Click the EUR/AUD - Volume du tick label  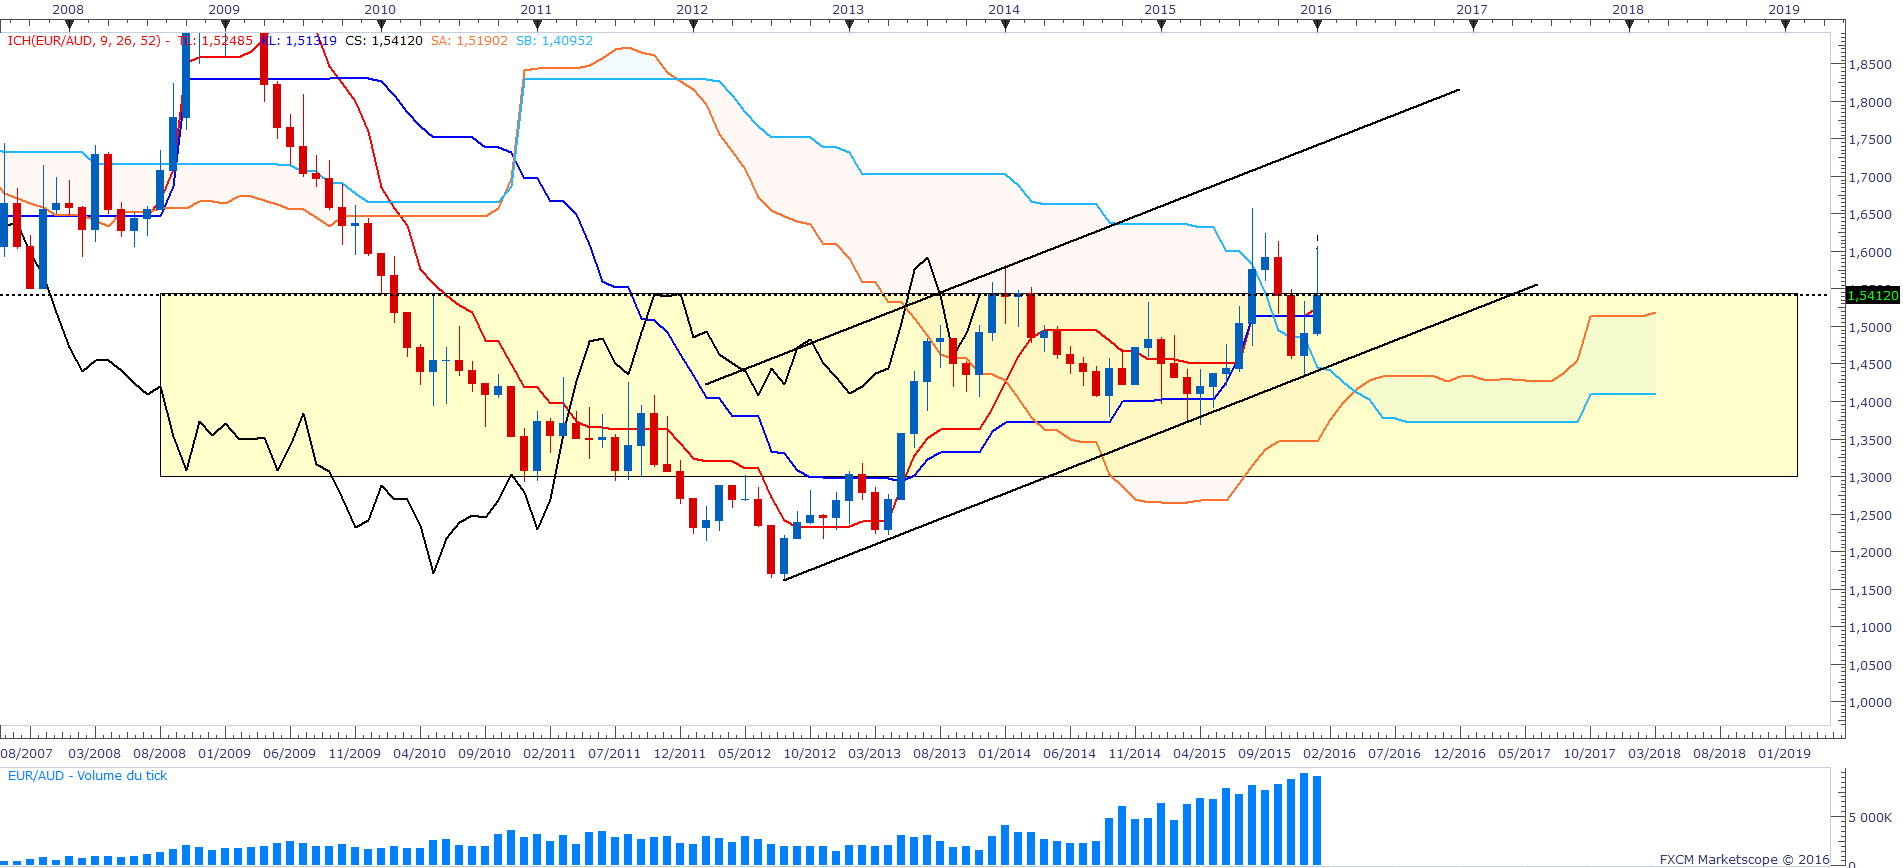coord(88,776)
